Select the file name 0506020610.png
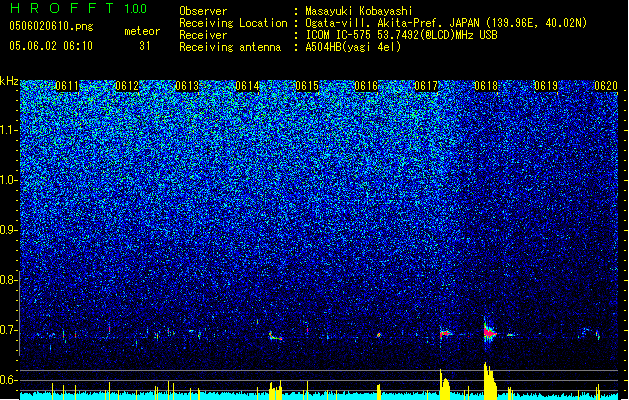This screenshot has width=629, height=400. coord(51,26)
